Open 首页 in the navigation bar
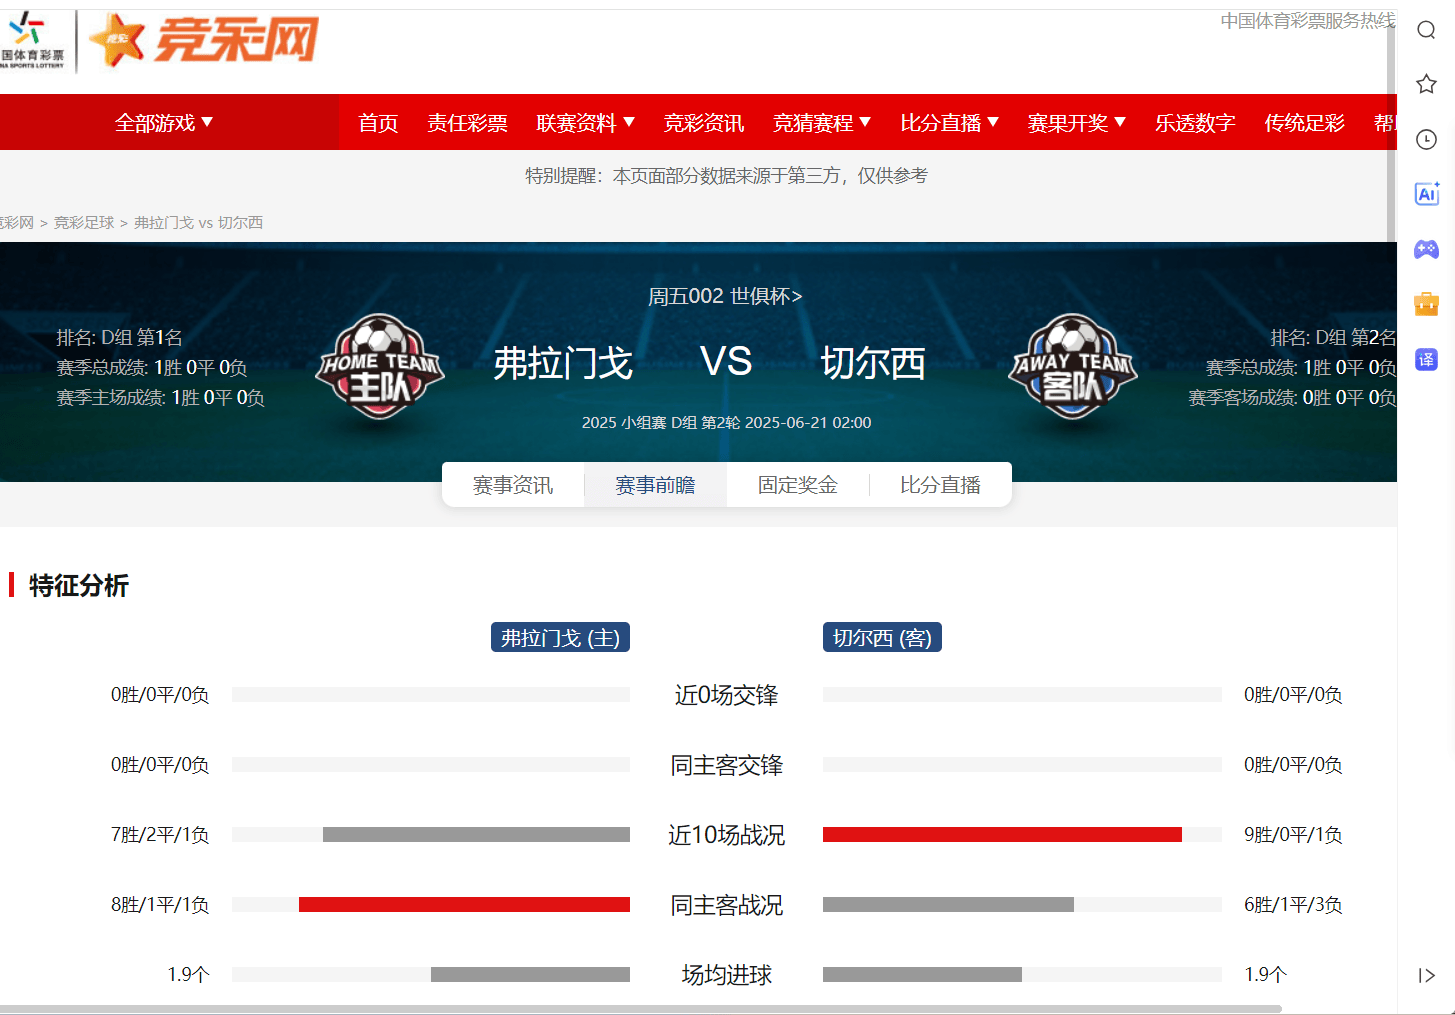The image size is (1455, 1015). [378, 123]
